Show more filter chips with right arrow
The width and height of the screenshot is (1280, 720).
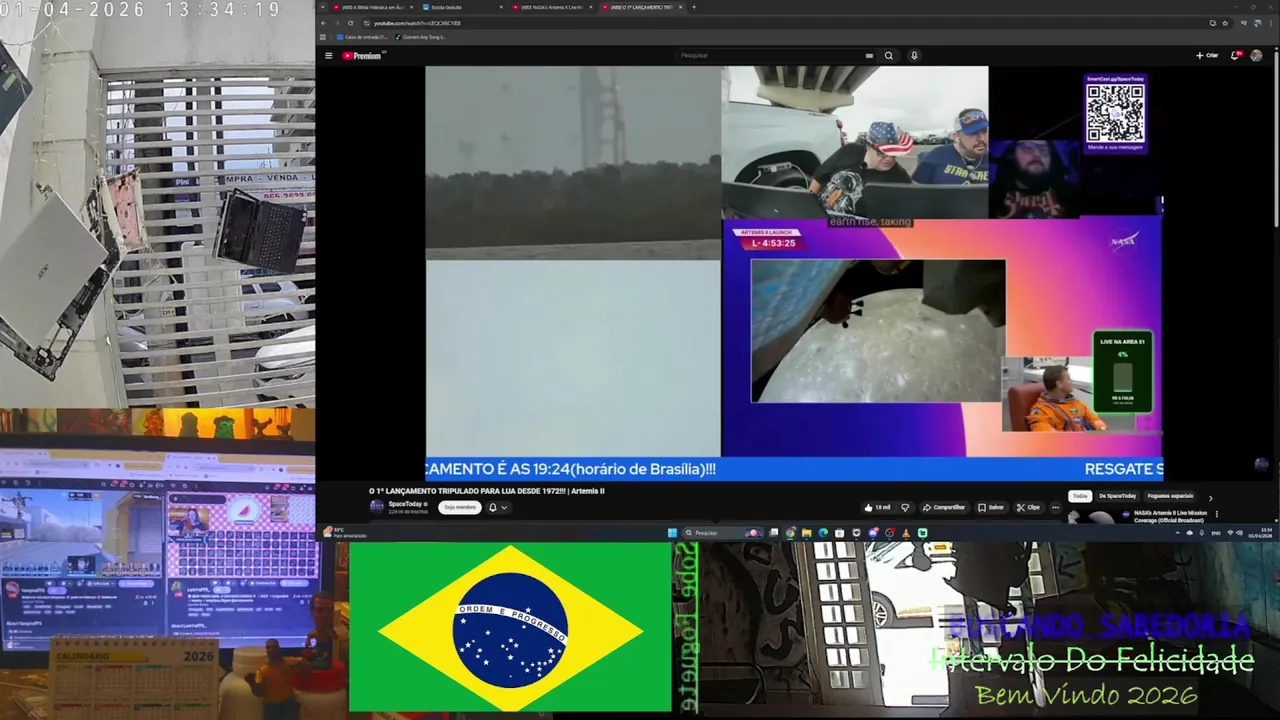tap(1210, 497)
